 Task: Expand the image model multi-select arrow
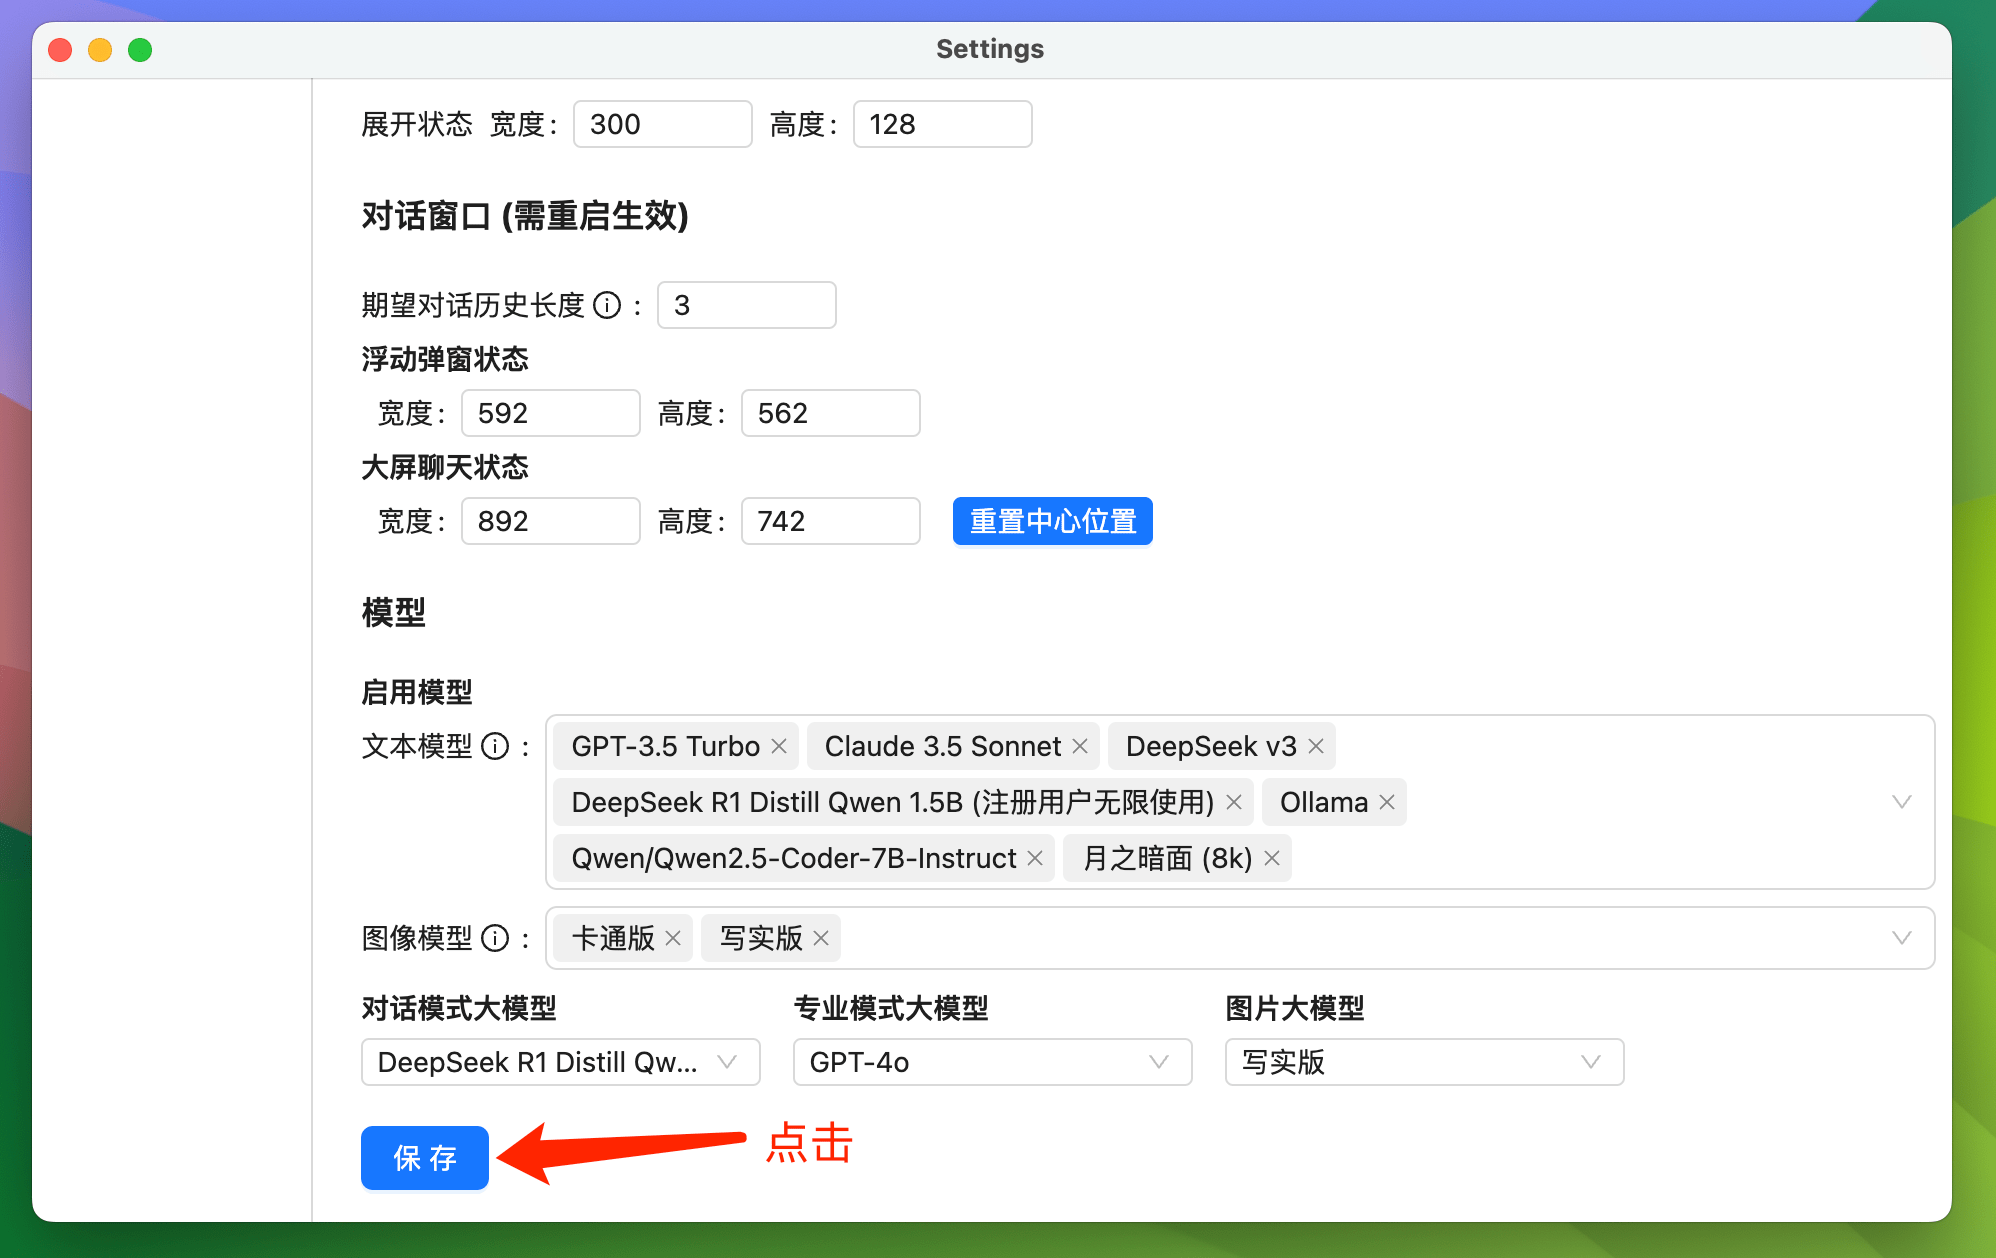[x=1902, y=938]
